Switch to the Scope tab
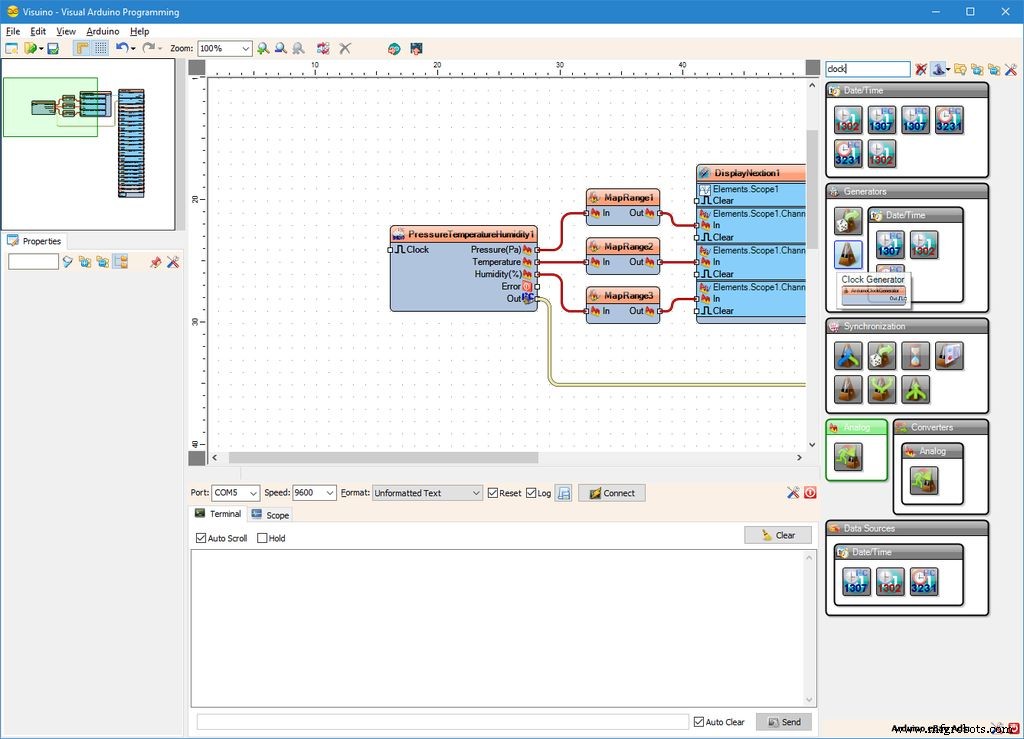1024x739 pixels. [270, 515]
